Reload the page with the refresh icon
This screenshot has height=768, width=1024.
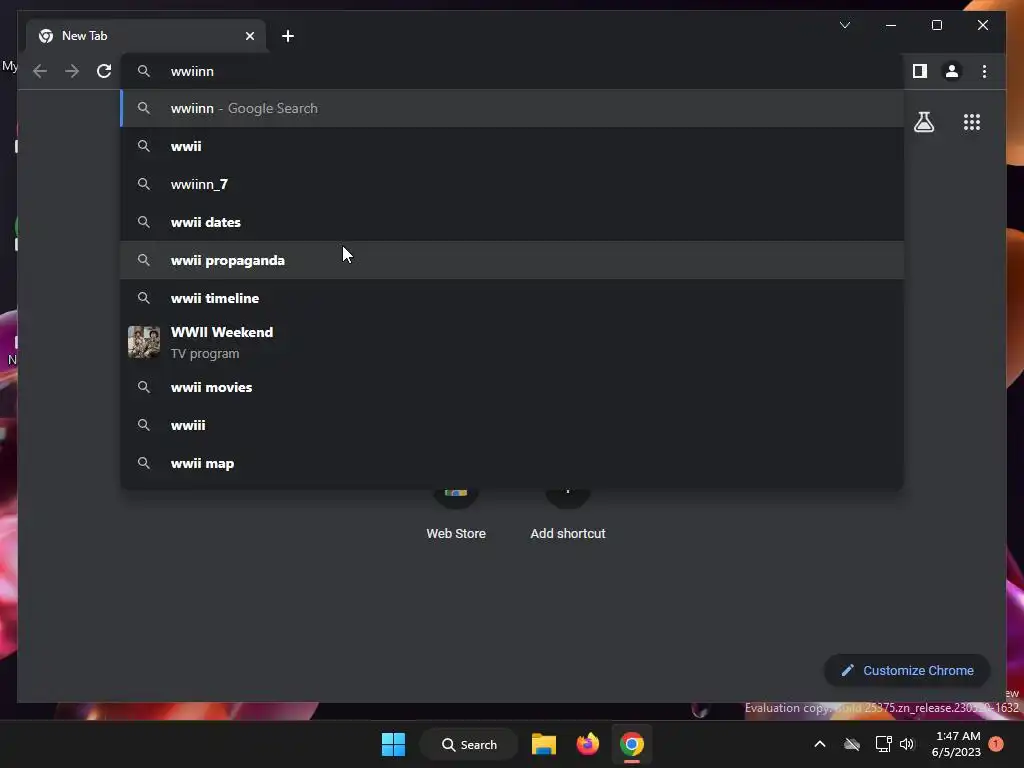pyautogui.click(x=104, y=71)
